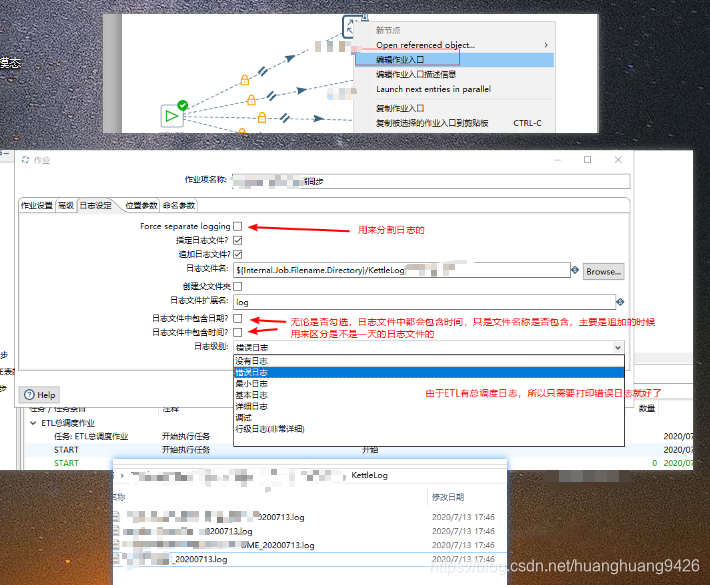Enable the 创建父文件夹 checkbox
Viewport: 710px width, 585px height.
click(x=238, y=286)
